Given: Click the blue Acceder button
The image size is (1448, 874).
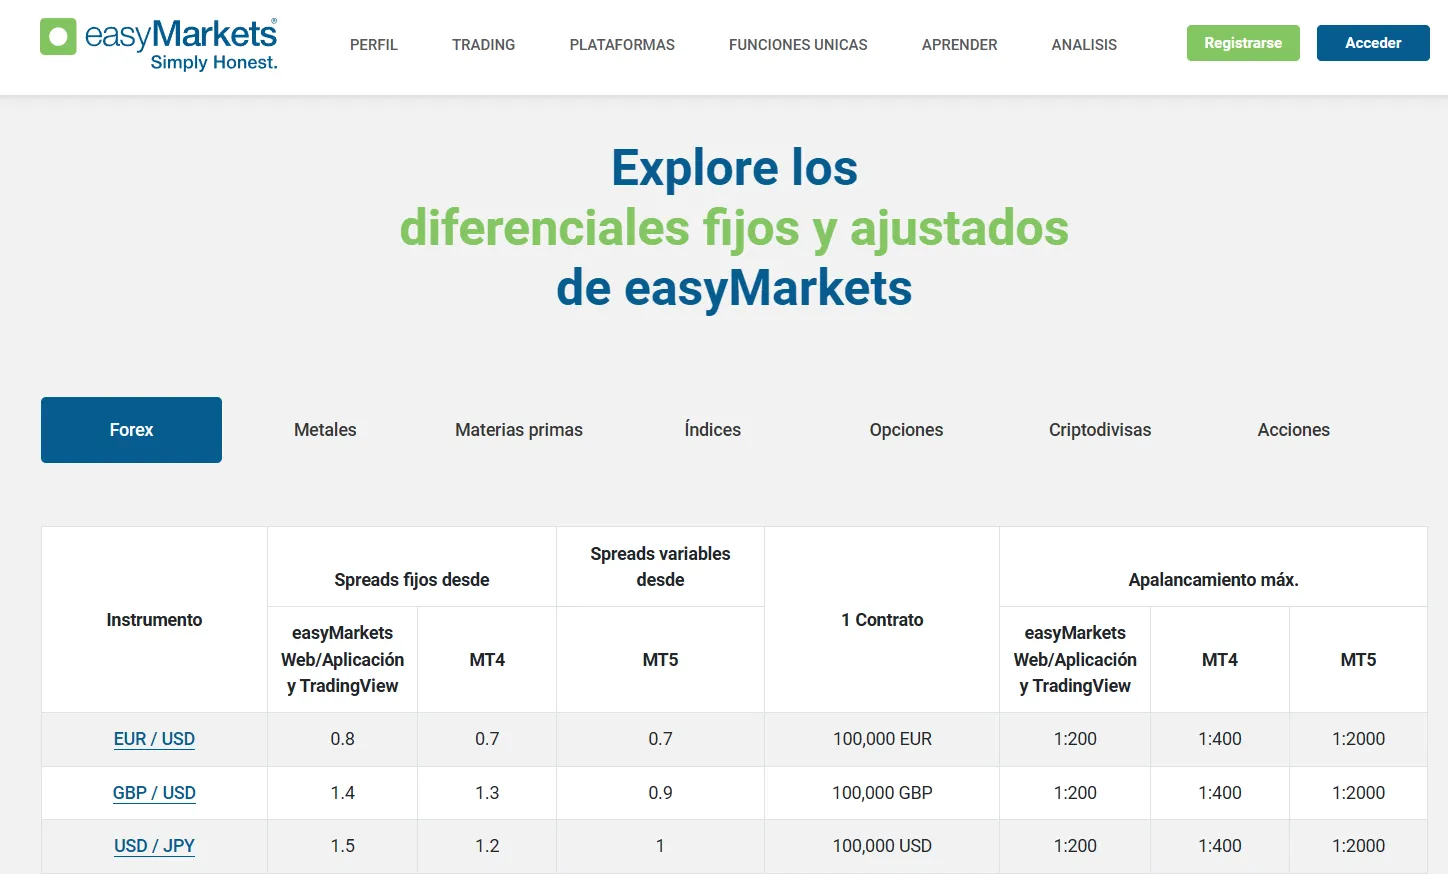Looking at the screenshot, I should [x=1373, y=43].
